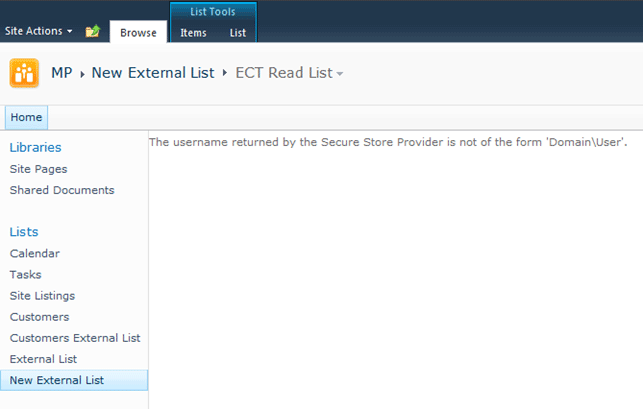
Task: Switch to the Browse ribbon tab
Action: point(138,33)
